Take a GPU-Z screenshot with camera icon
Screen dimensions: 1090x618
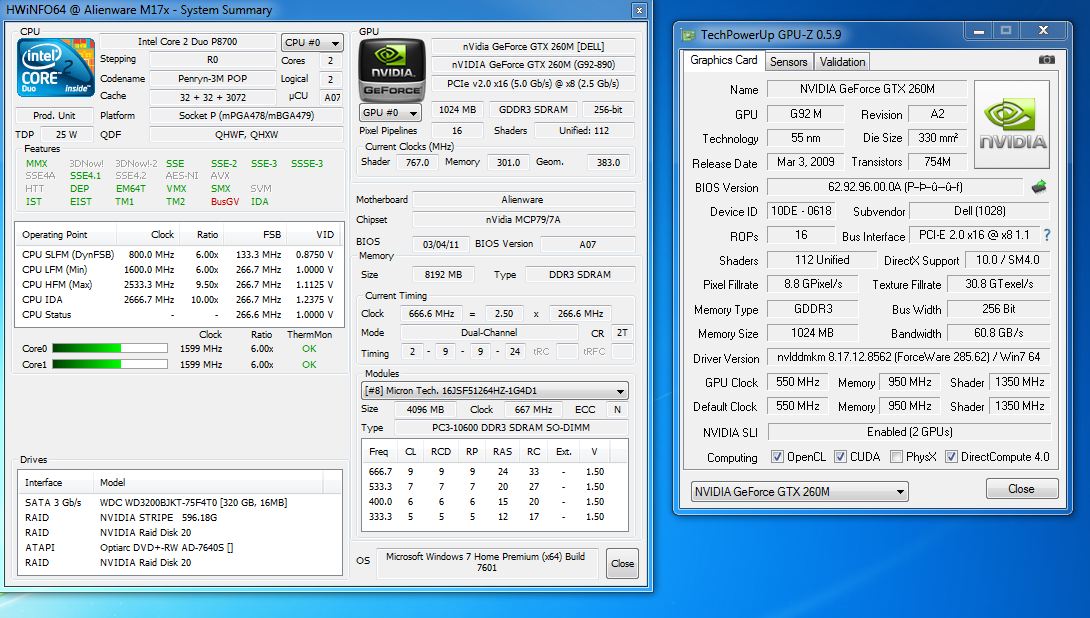coord(1046,60)
